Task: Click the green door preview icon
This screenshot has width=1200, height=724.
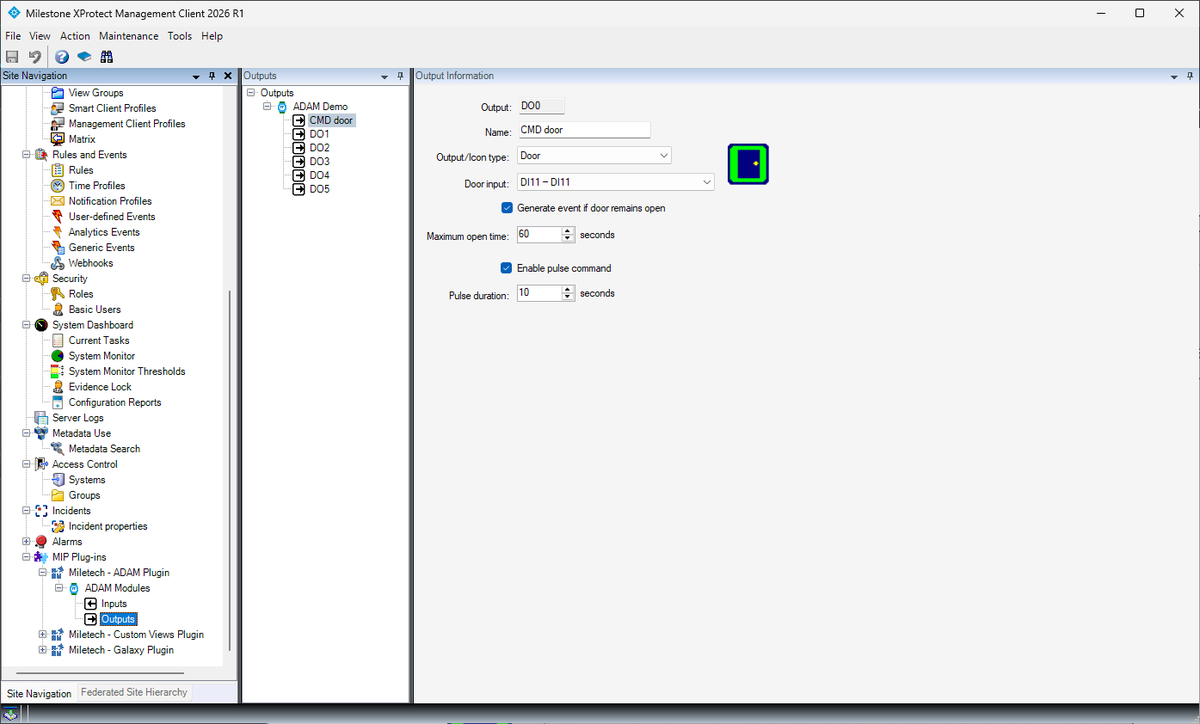Action: coord(747,164)
